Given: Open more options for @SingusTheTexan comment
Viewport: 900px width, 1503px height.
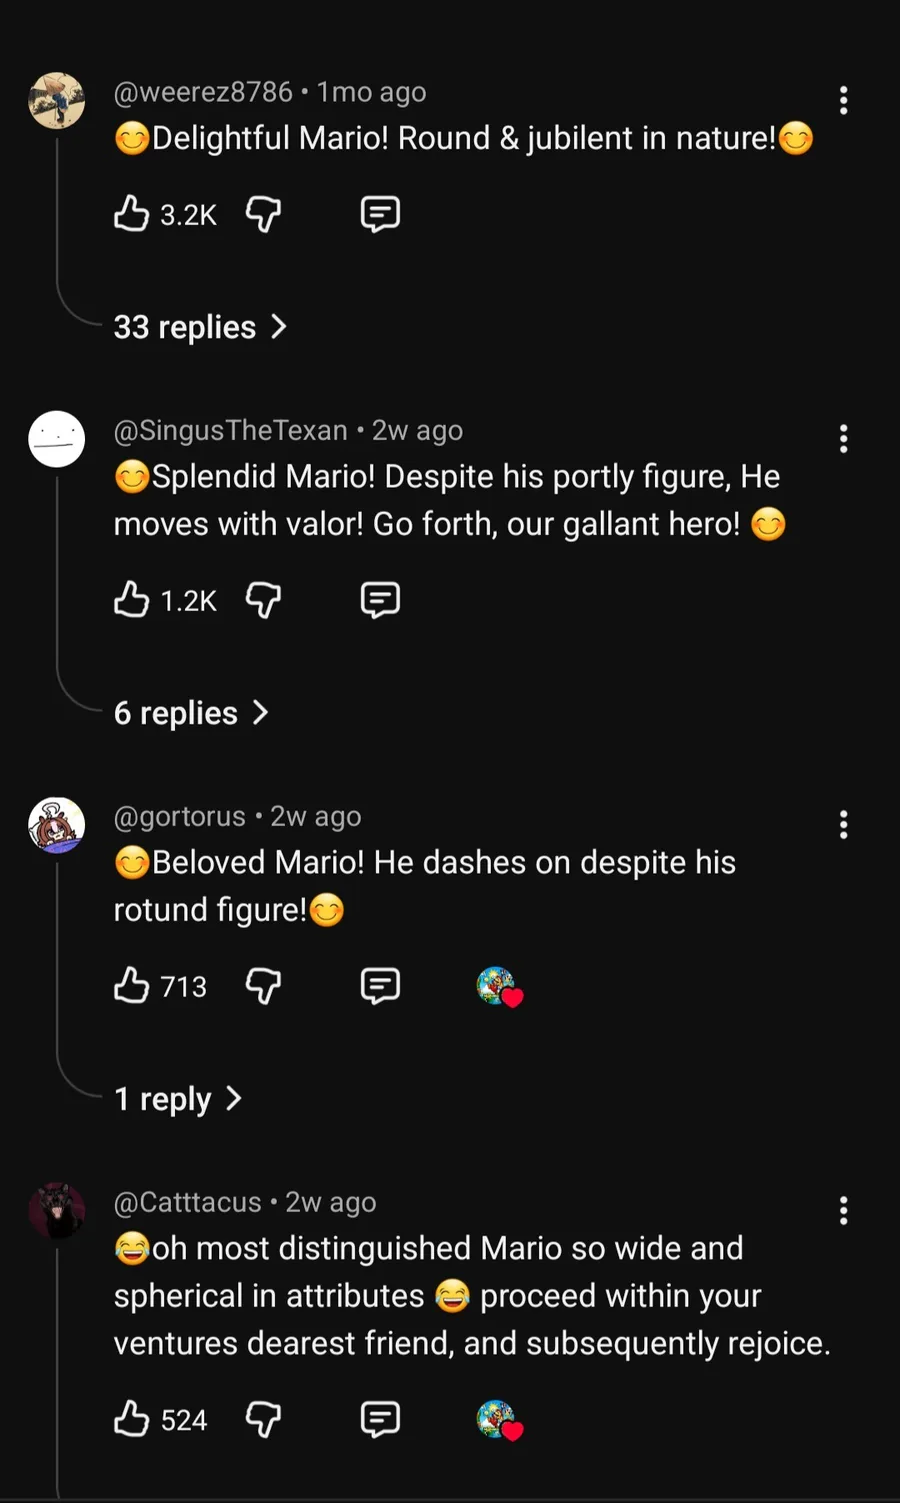Looking at the screenshot, I should (x=844, y=438).
